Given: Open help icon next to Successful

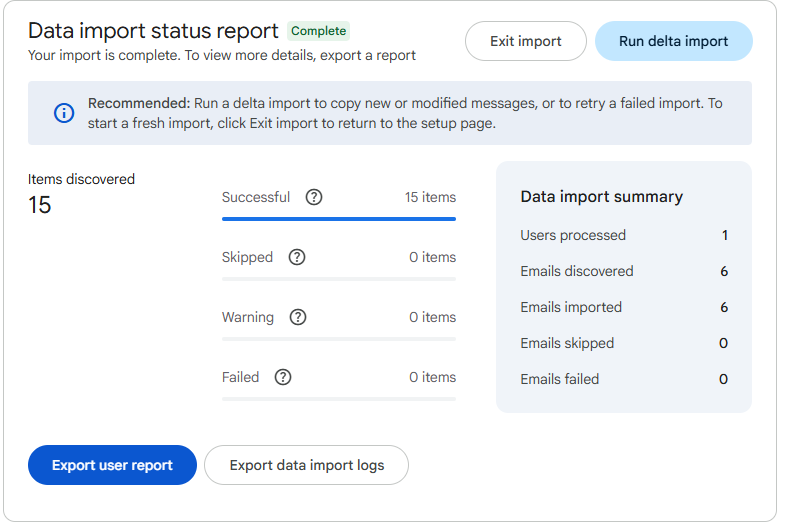Looking at the screenshot, I should 314,197.
